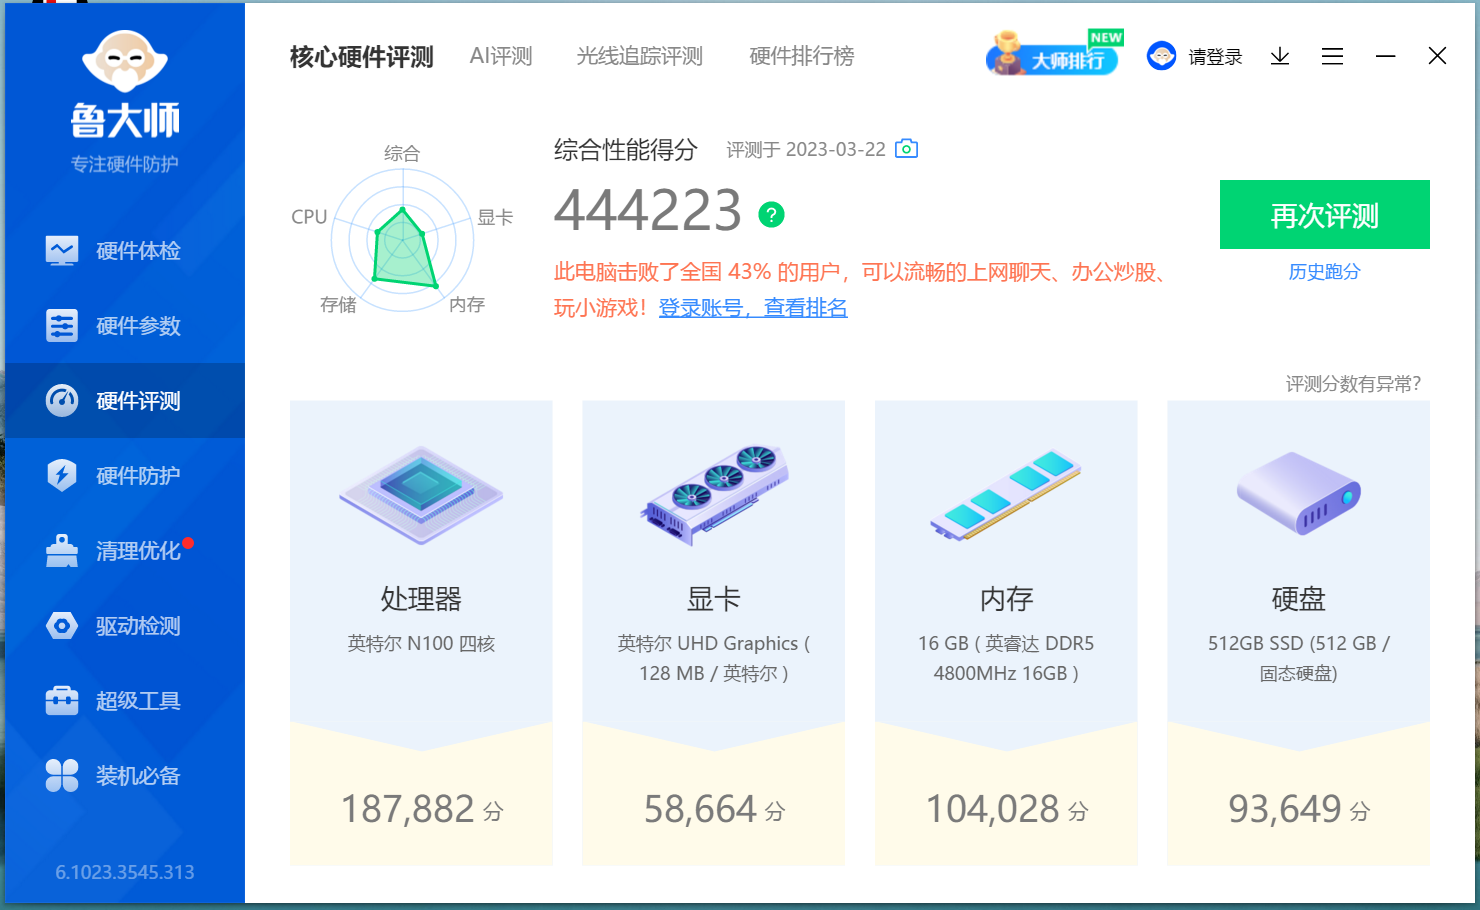The height and width of the screenshot is (910, 1480).
Task: Open 清理优化 cleanup optimization
Action: [x=125, y=550]
